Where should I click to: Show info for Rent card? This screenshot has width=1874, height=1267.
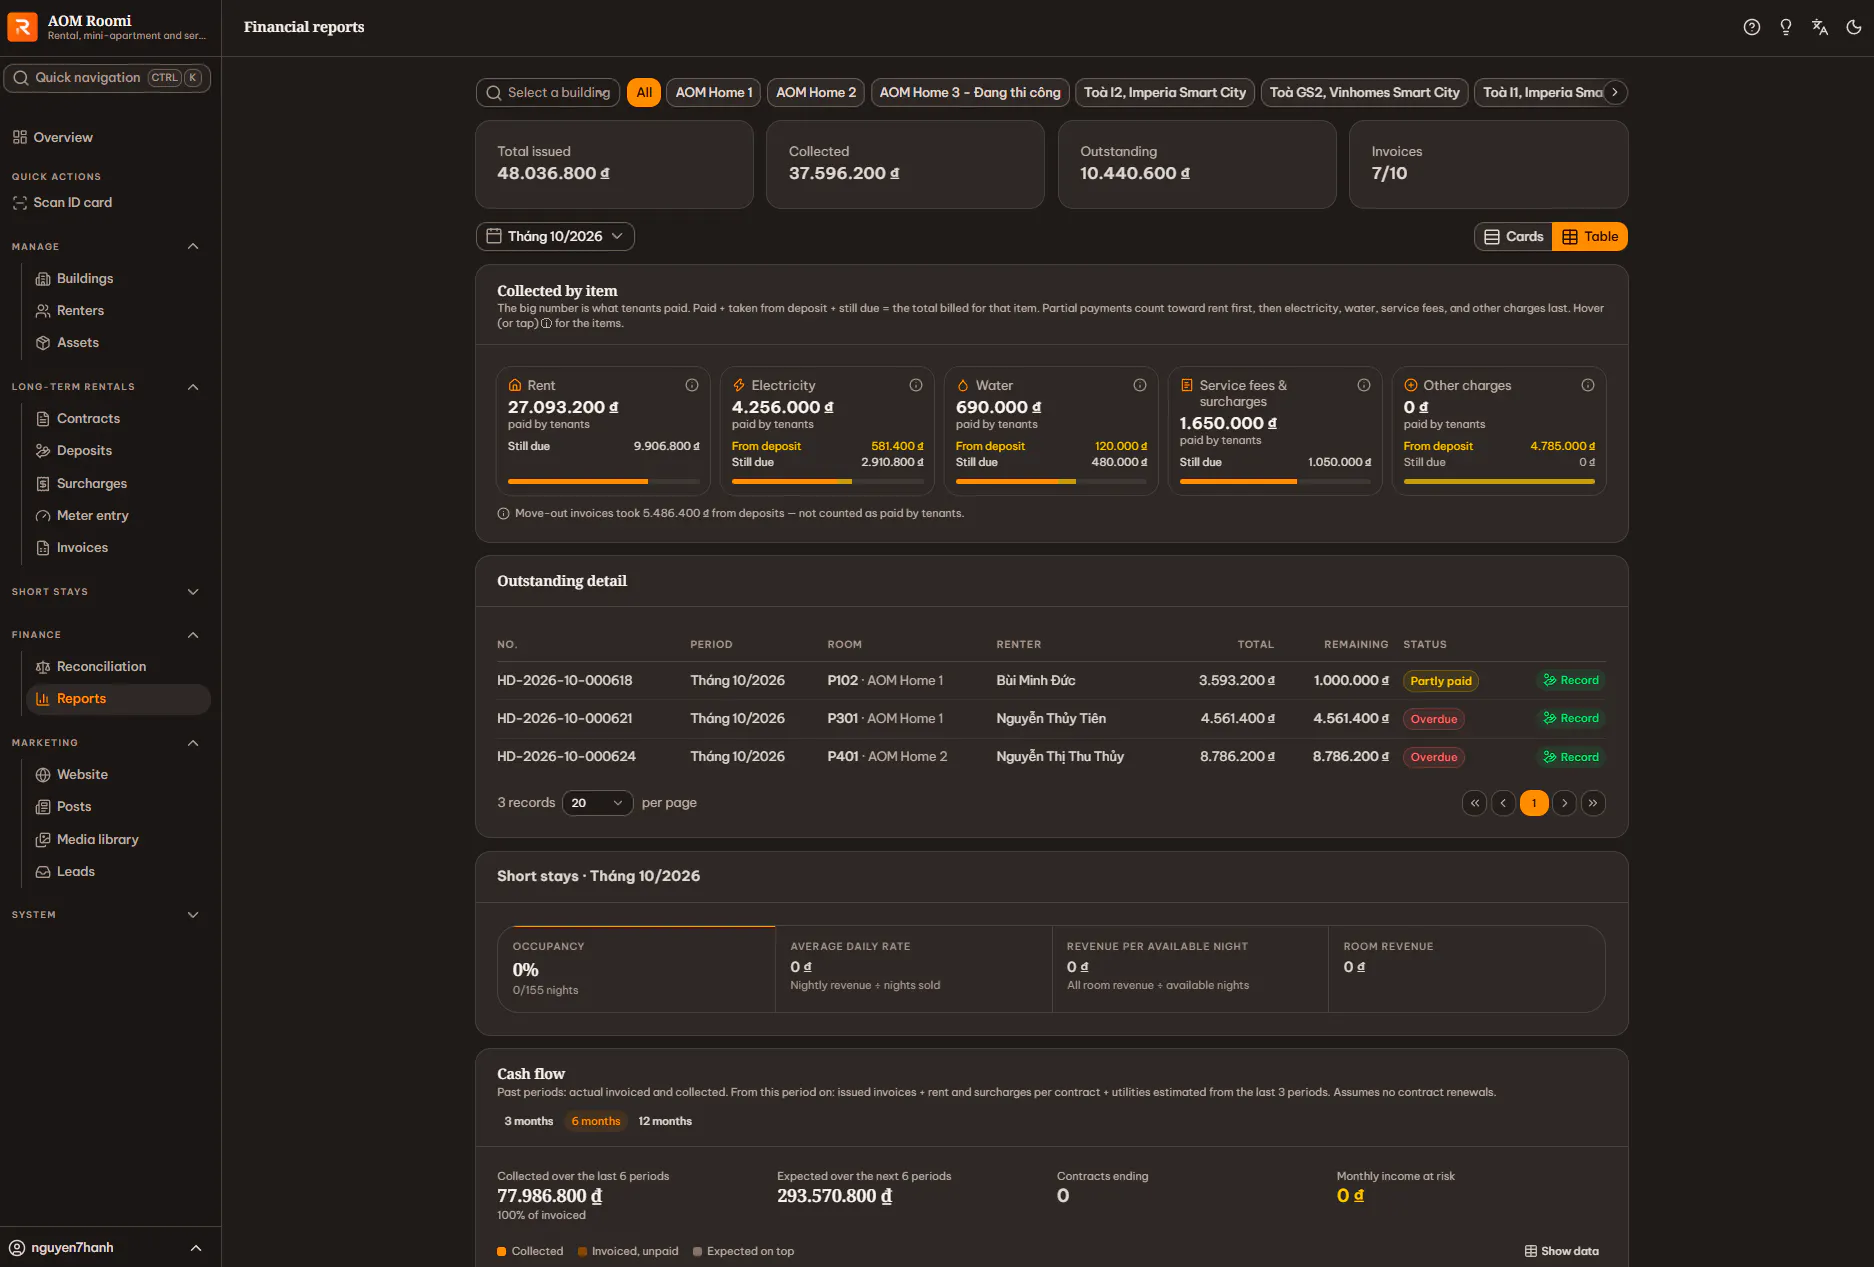click(691, 385)
